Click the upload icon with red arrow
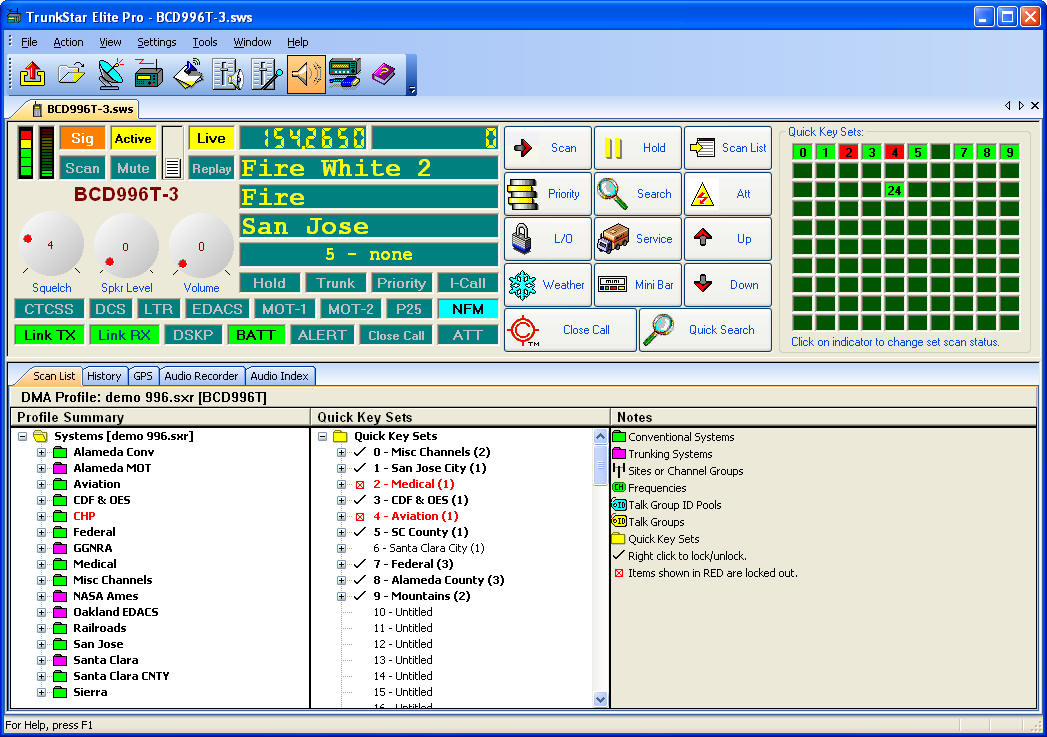The width and height of the screenshot is (1047, 737). point(33,73)
